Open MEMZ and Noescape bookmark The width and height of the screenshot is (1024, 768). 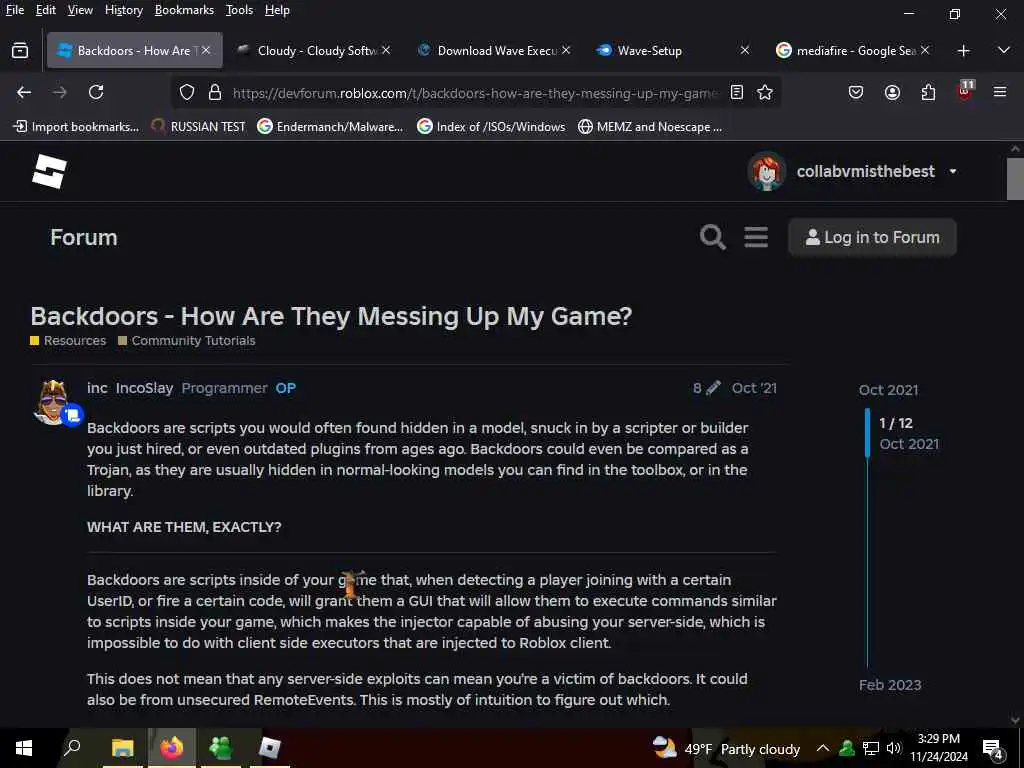(x=650, y=127)
